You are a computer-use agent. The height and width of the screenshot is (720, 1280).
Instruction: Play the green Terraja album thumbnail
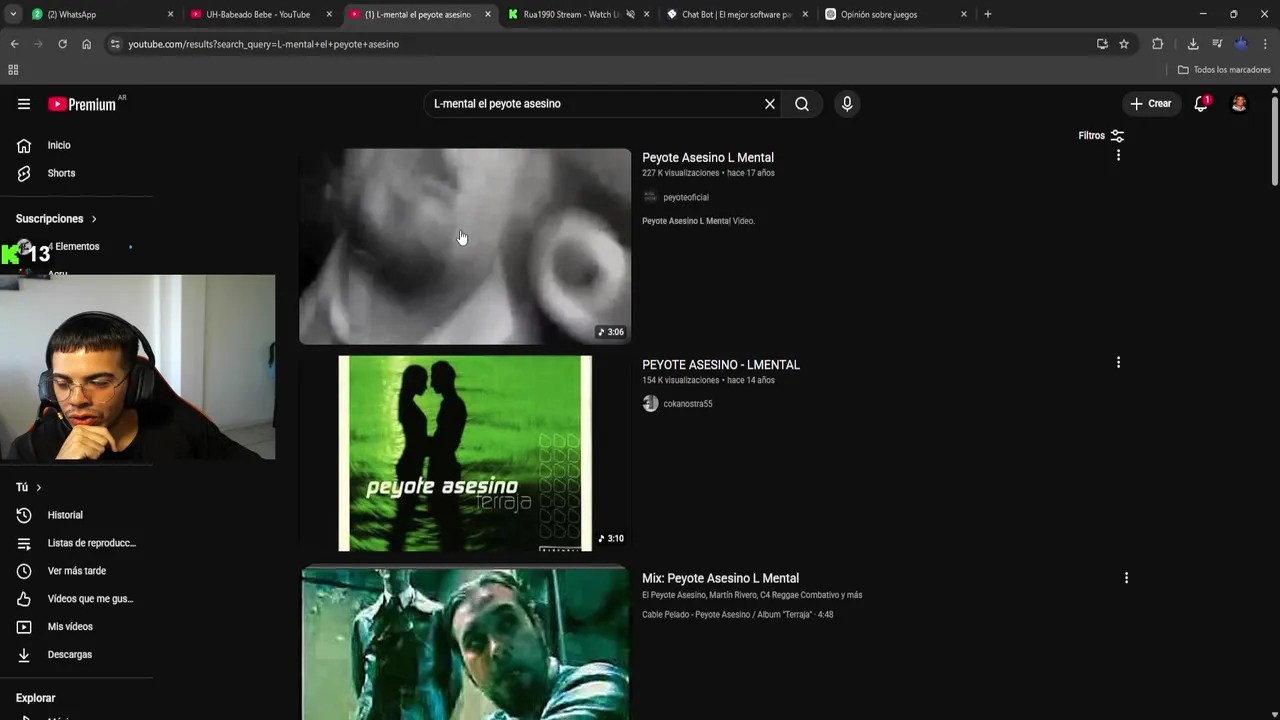(x=465, y=453)
